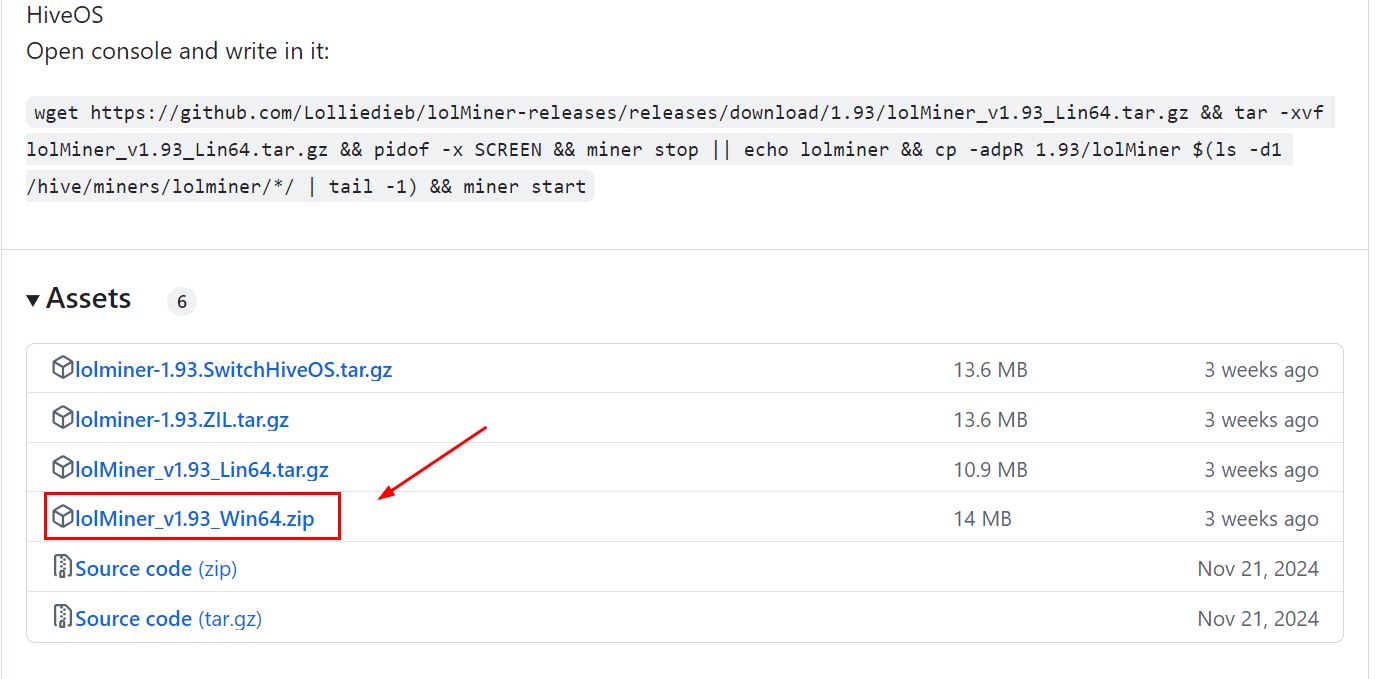Image resolution: width=1400 pixels, height=679 pixels.
Task: Download lolminer-1.93.SwitchHiveOS.tar.gz
Action: (x=233, y=370)
